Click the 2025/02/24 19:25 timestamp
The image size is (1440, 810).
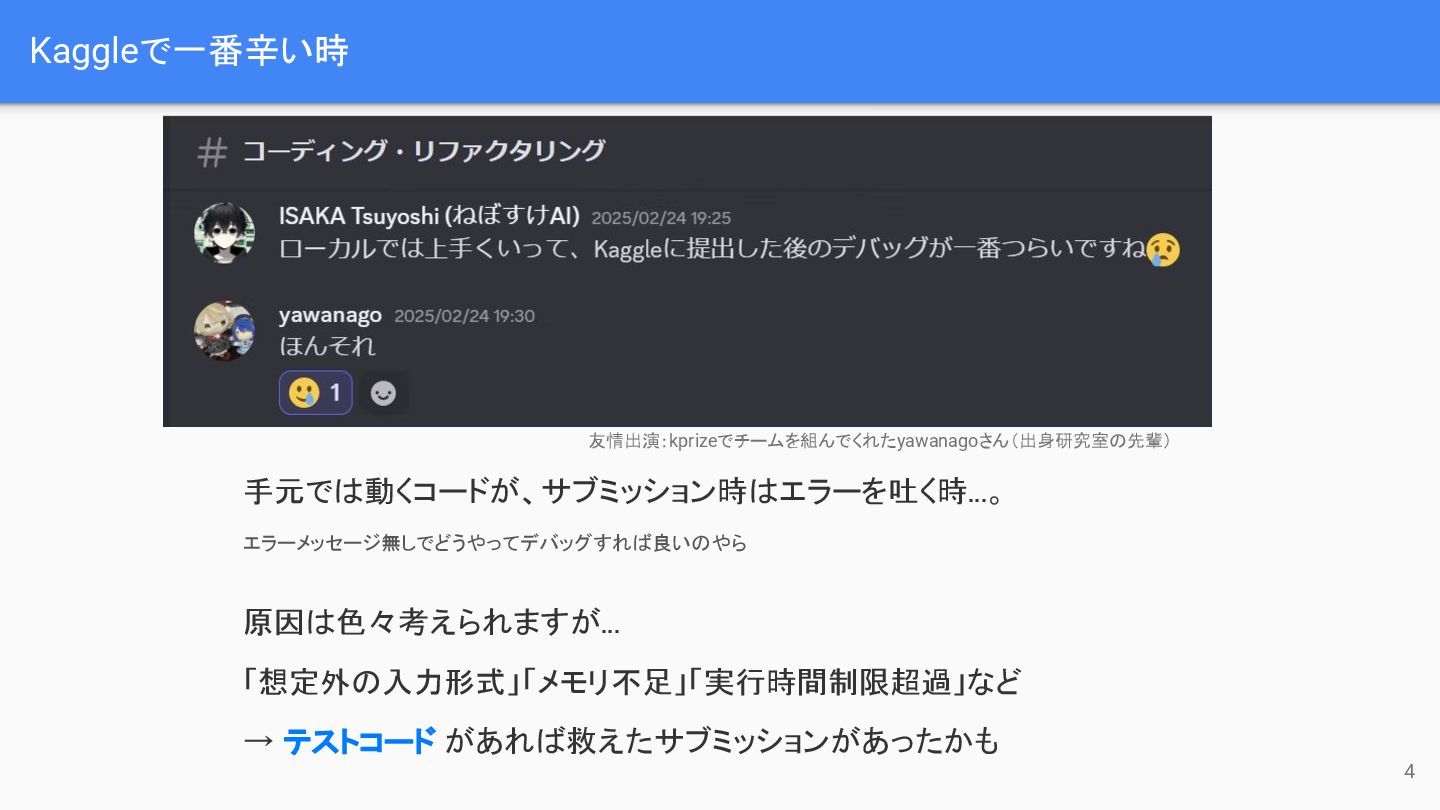pos(661,218)
